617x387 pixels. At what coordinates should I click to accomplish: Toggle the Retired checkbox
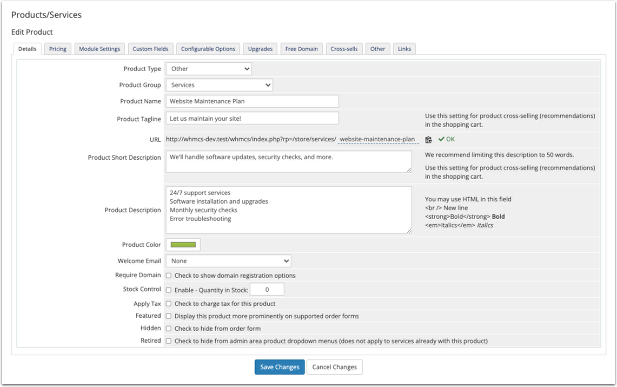tap(168, 341)
